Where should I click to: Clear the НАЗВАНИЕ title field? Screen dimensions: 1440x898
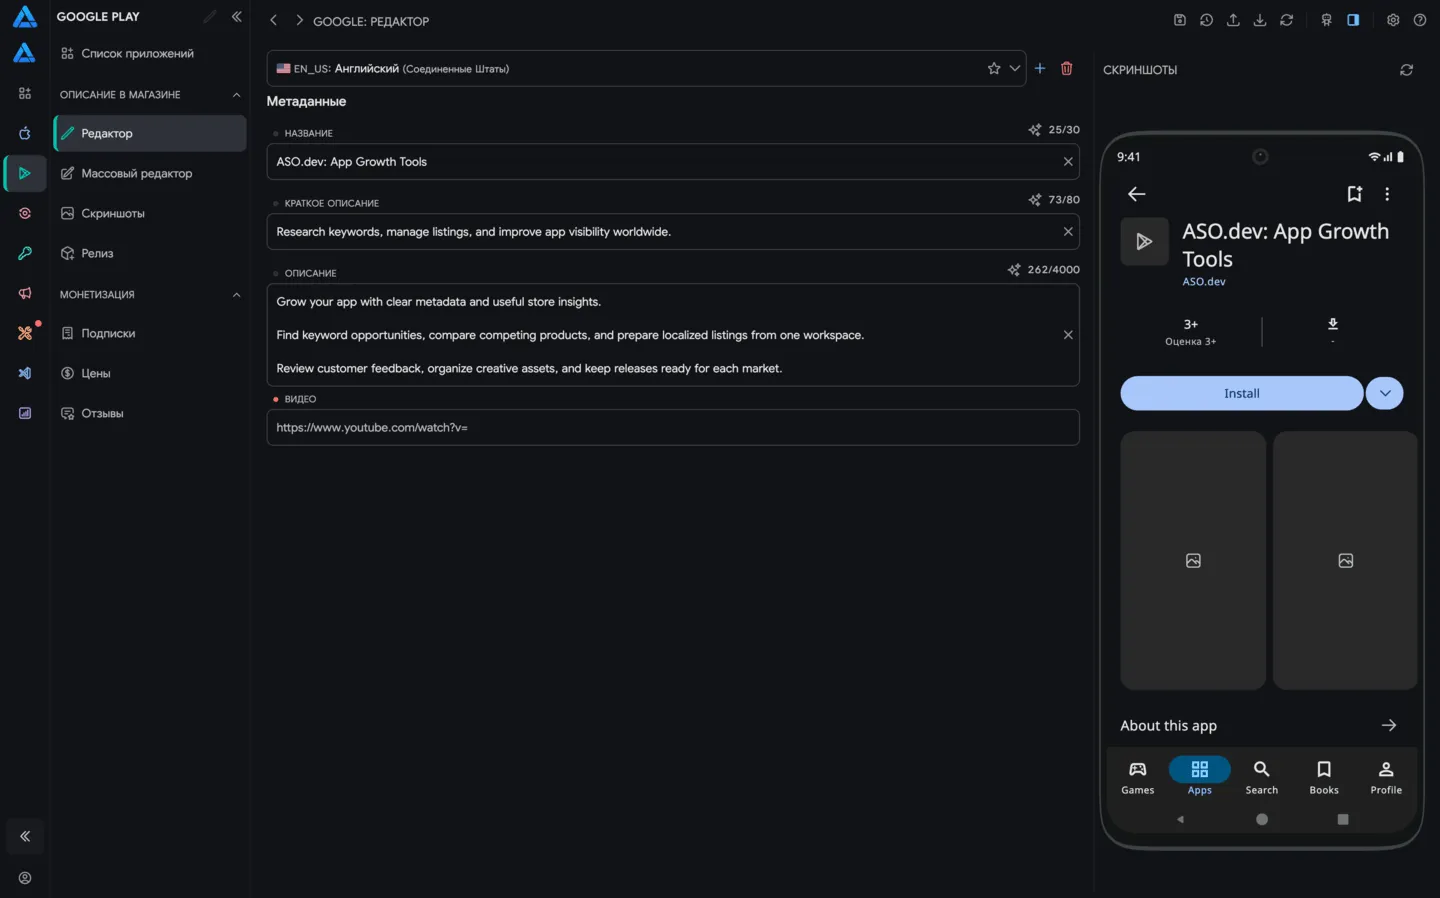point(1068,161)
